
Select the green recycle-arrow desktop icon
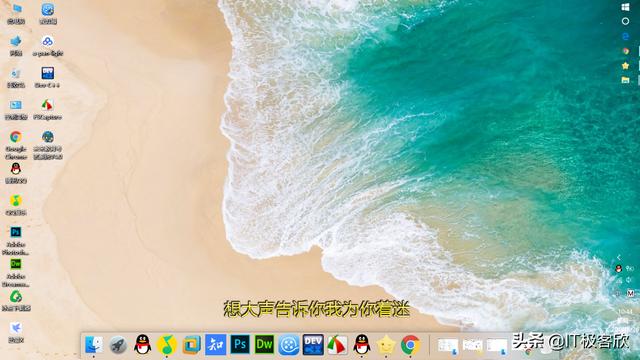point(16,300)
